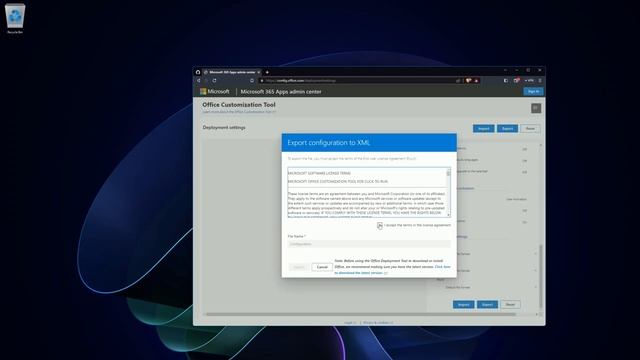The width and height of the screenshot is (640, 360).
Task: Click the bottom Reset button
Action: (x=510, y=304)
